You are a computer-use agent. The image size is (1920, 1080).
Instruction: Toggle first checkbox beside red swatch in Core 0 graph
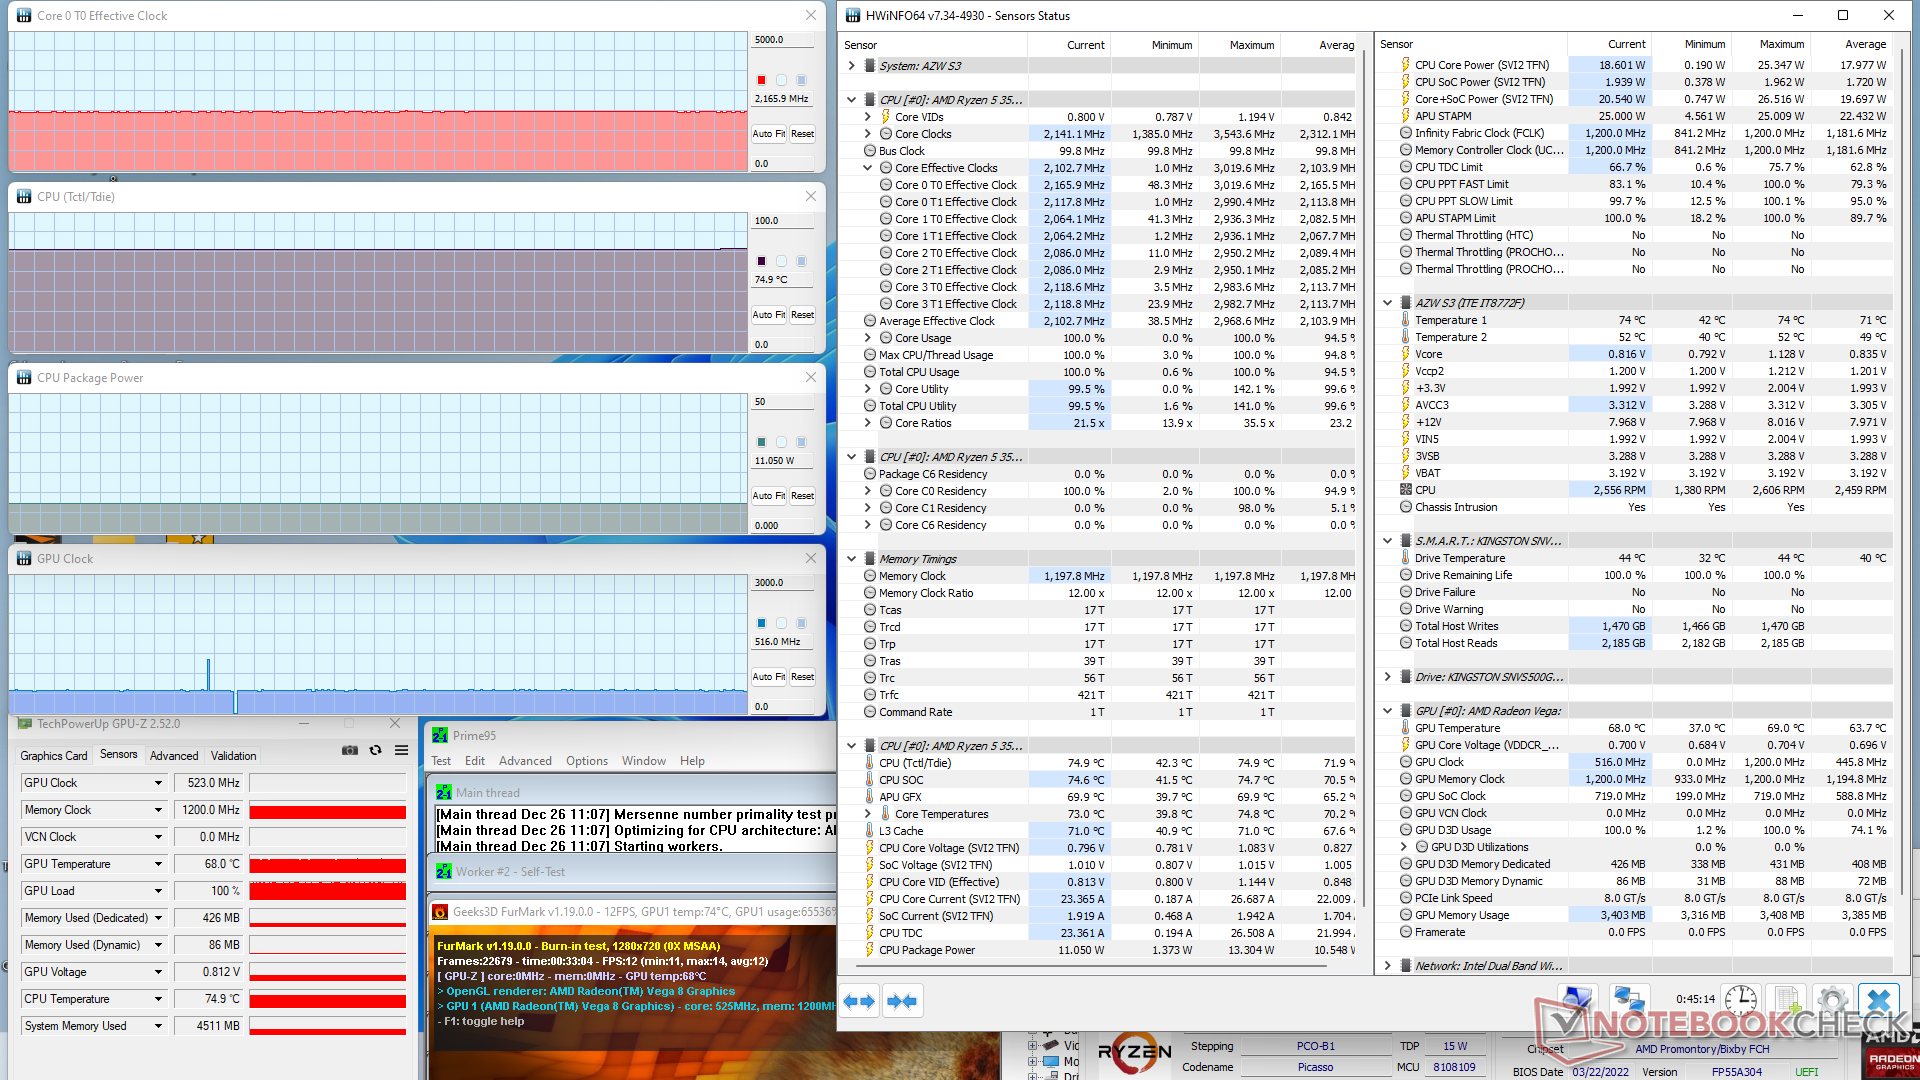pos(782,80)
